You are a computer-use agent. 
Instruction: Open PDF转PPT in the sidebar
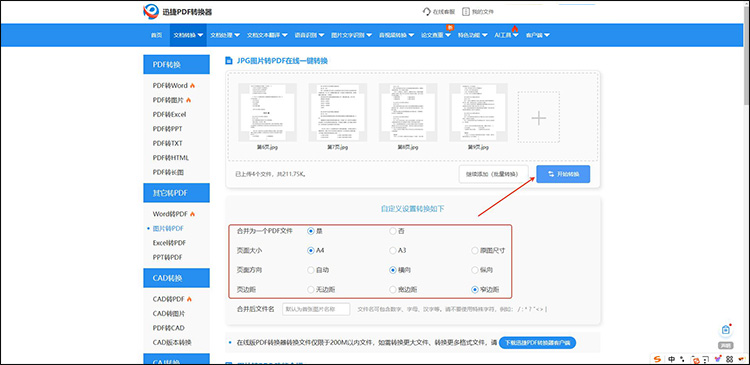167,129
